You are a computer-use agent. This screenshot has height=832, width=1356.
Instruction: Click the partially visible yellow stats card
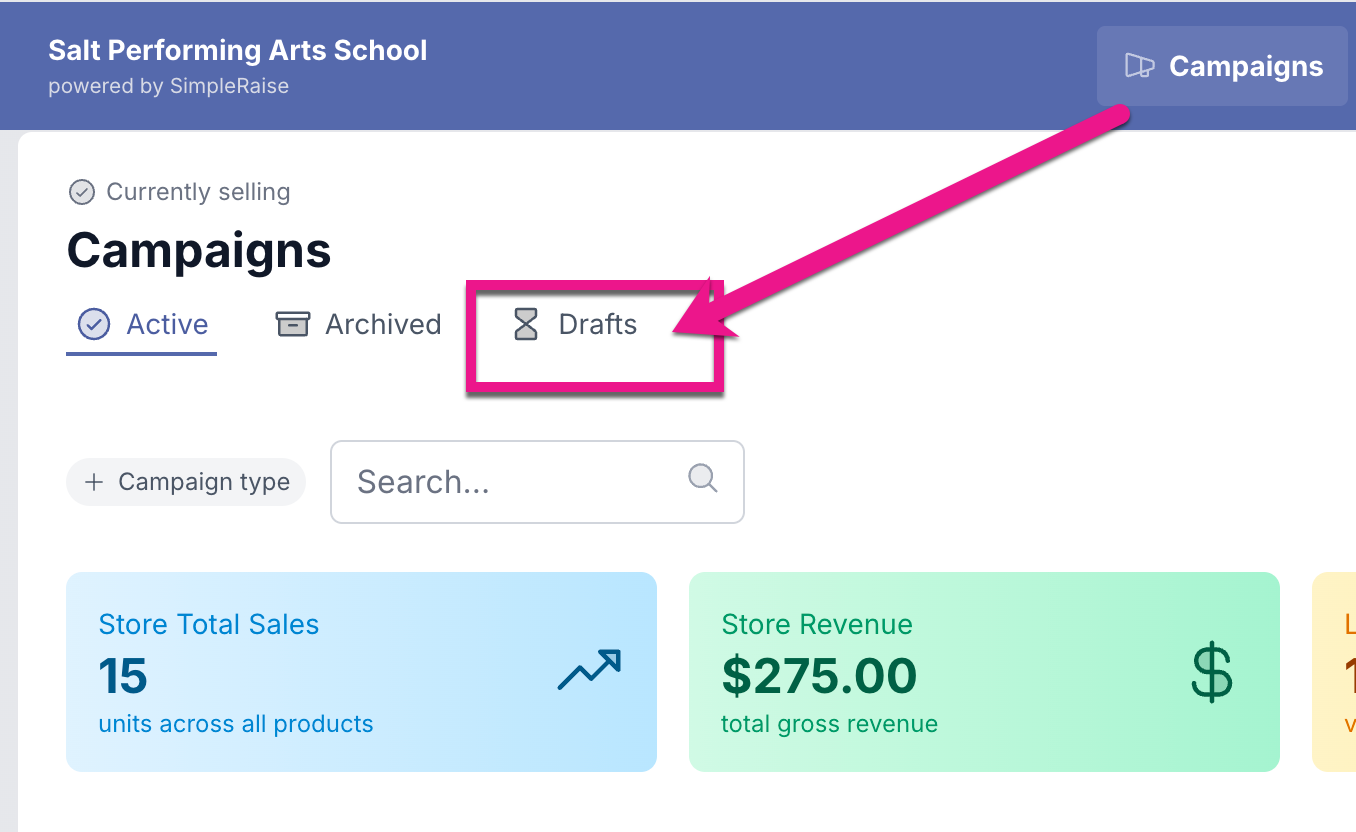pos(1336,671)
